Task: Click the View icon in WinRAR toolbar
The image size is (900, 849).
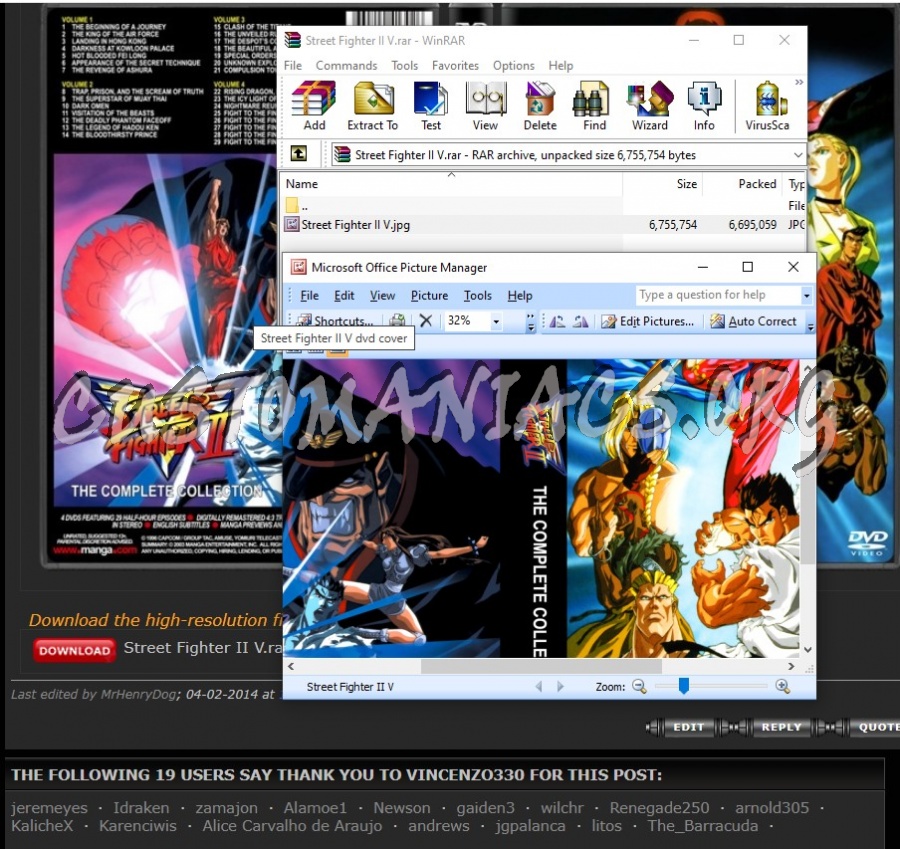Action: [485, 106]
